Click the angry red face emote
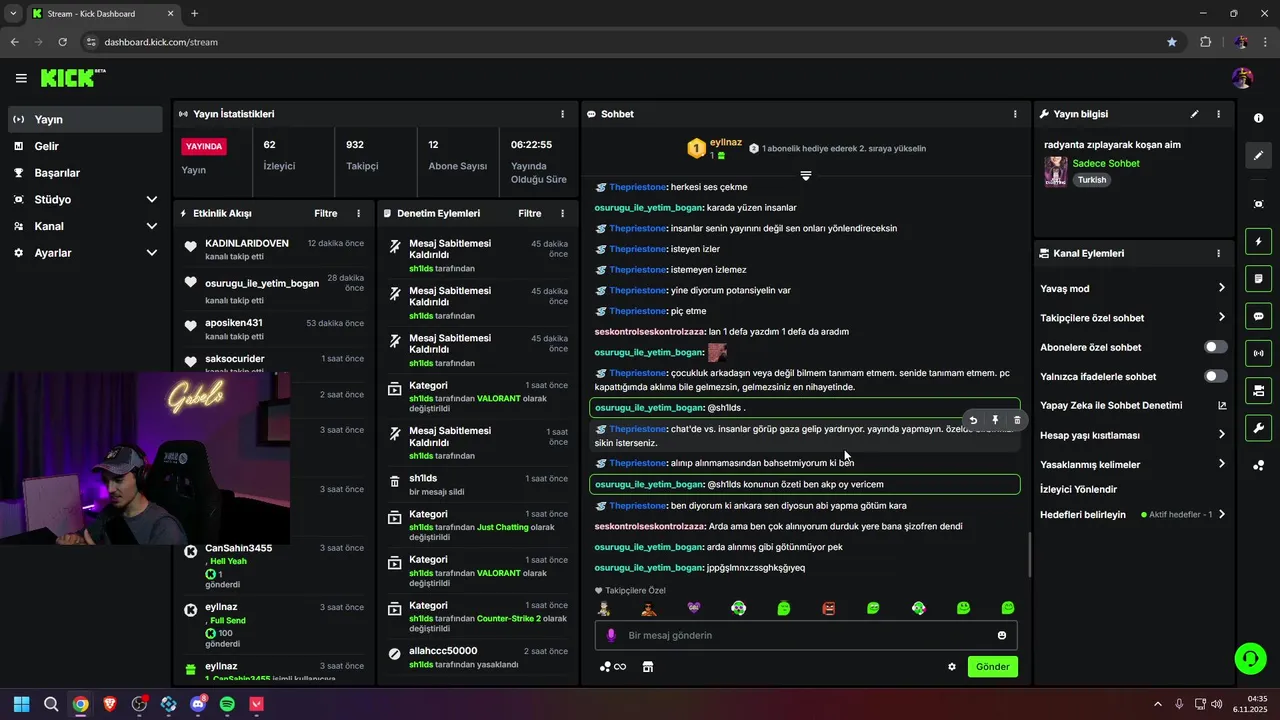The width and height of the screenshot is (1280, 720). pyautogui.click(x=828, y=608)
